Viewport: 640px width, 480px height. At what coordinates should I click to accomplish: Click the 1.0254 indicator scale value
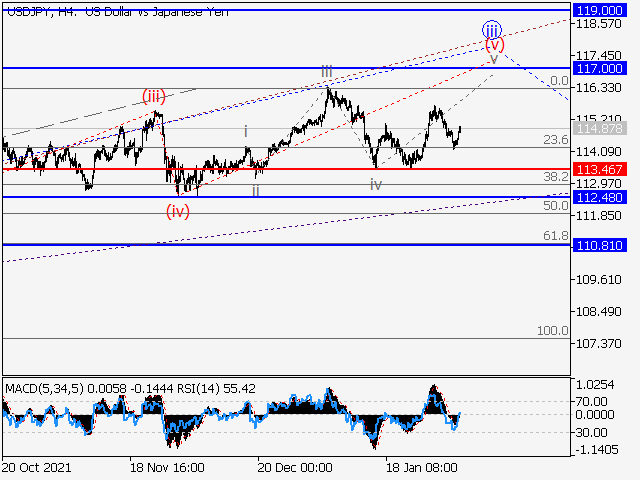click(x=595, y=384)
